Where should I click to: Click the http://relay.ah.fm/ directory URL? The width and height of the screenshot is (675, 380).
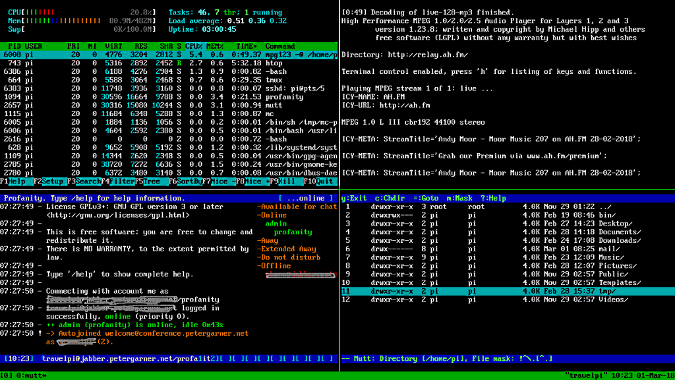tap(428, 55)
